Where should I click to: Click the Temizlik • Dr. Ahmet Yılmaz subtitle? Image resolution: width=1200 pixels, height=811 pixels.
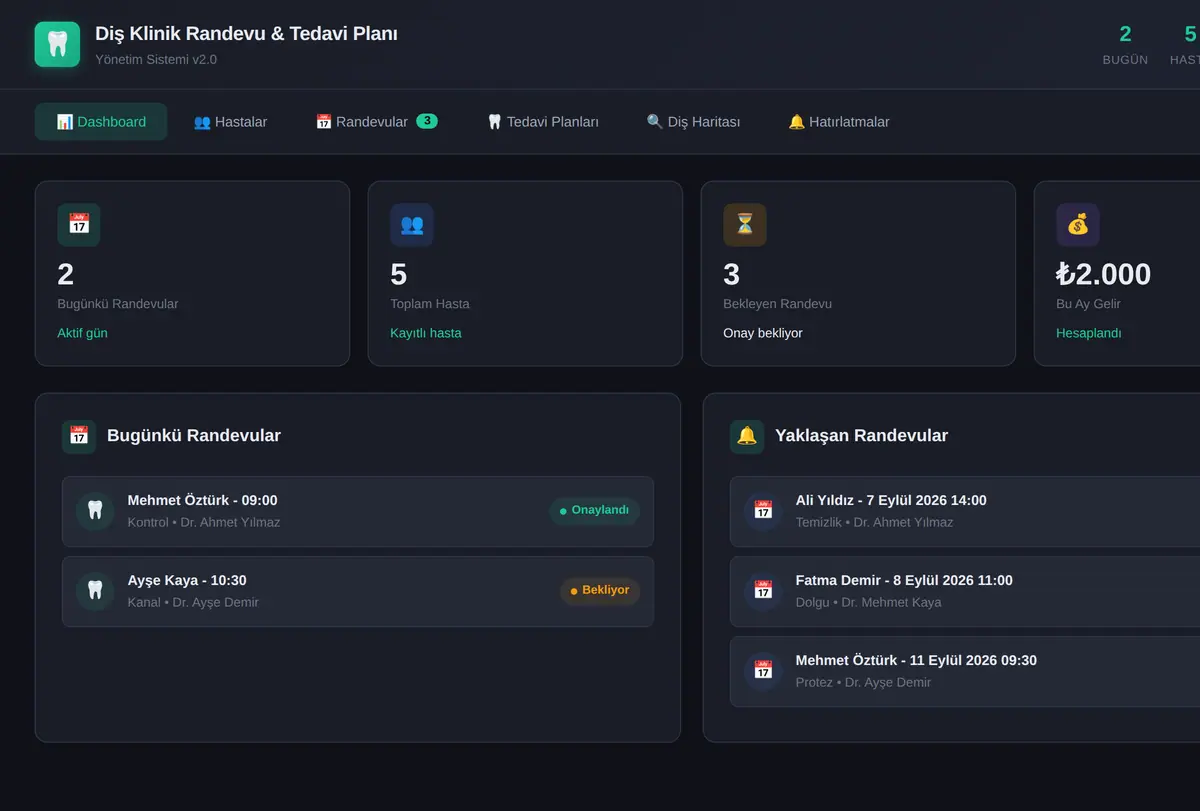pyautogui.click(x=874, y=522)
